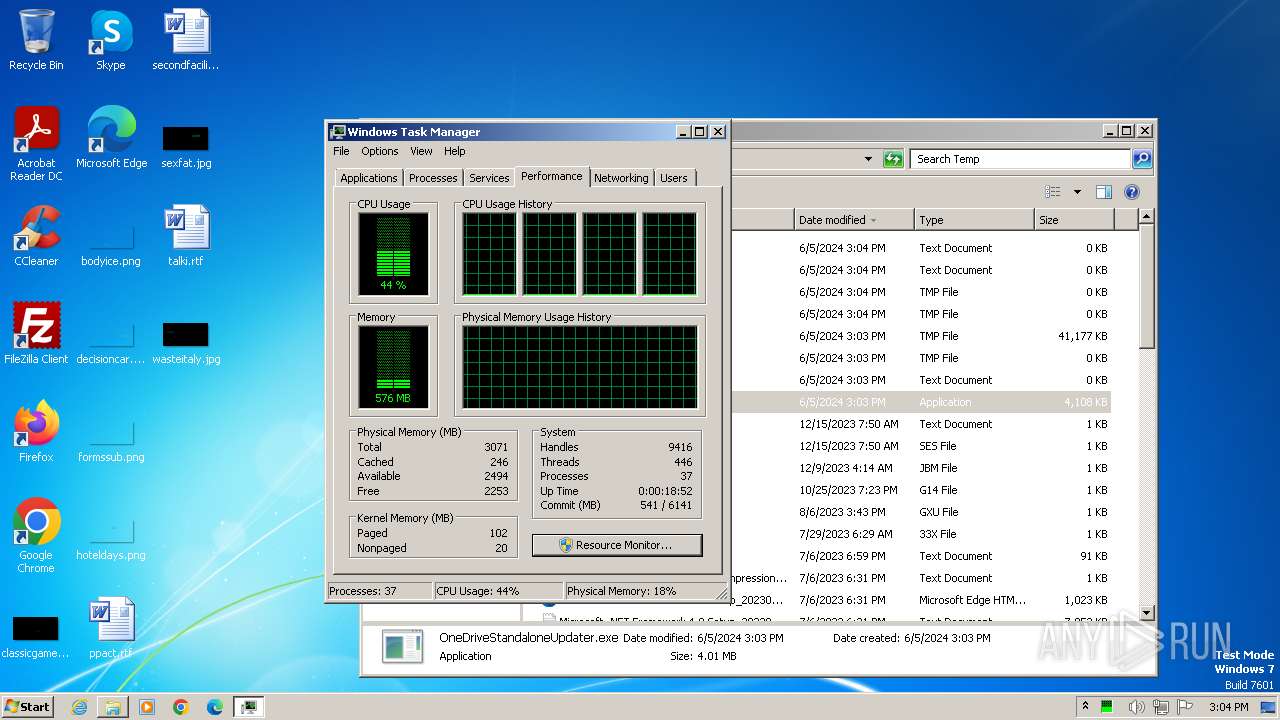Open ppact.rtf document icon
The image size is (1280, 720).
tap(111, 628)
